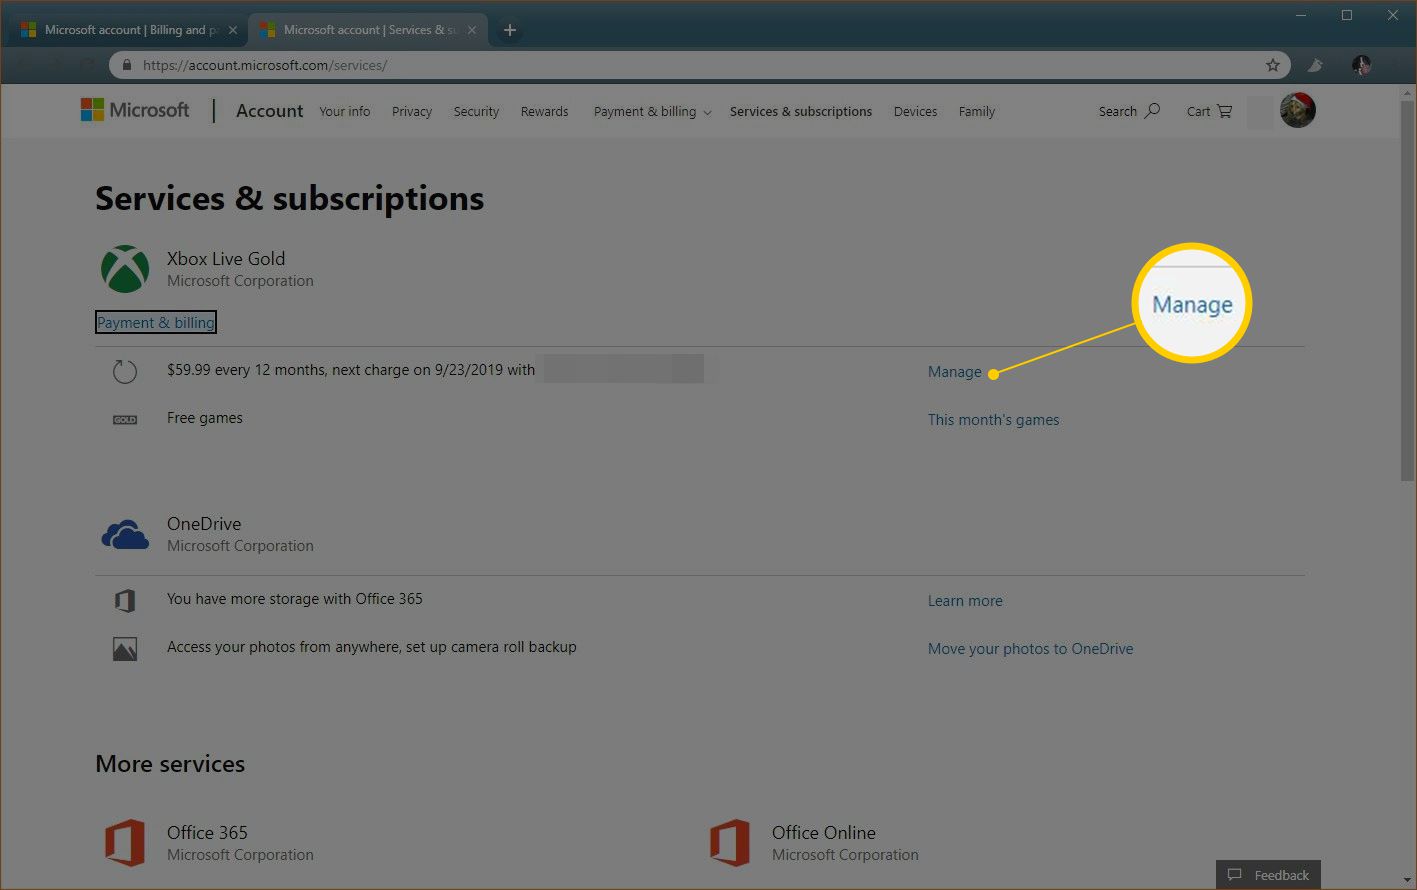Open the shopping Cart icon

pyautogui.click(x=1224, y=111)
